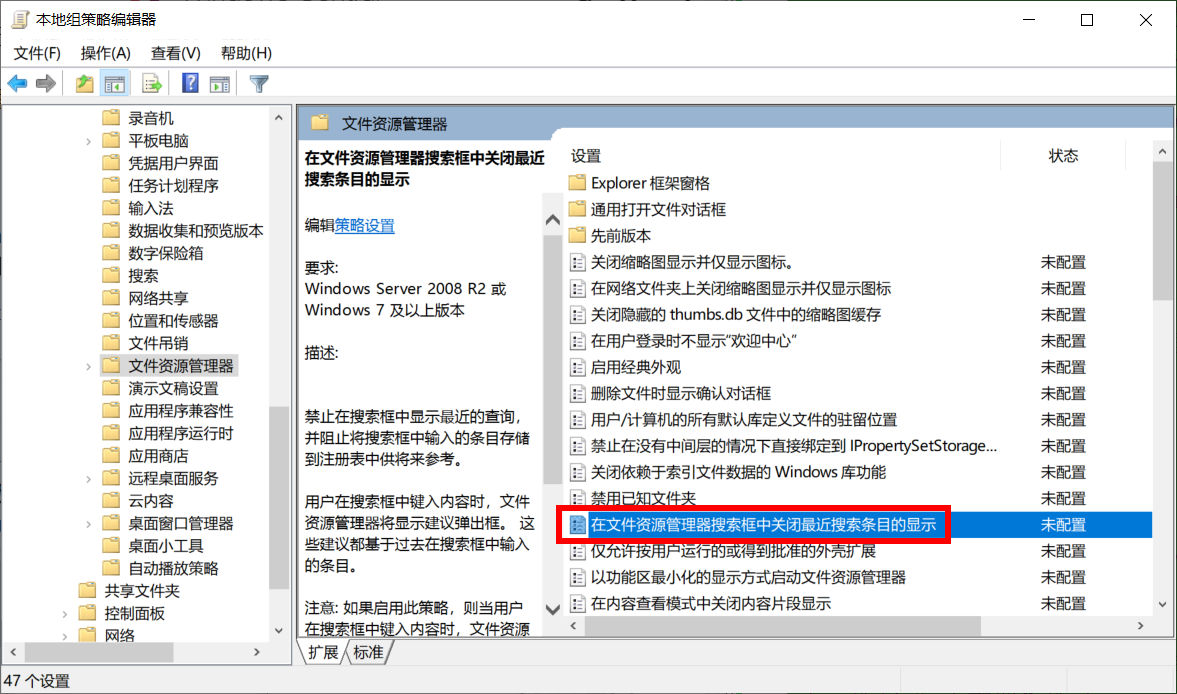Click the Export list toolbar icon
The width and height of the screenshot is (1177, 694).
pyautogui.click(x=150, y=83)
